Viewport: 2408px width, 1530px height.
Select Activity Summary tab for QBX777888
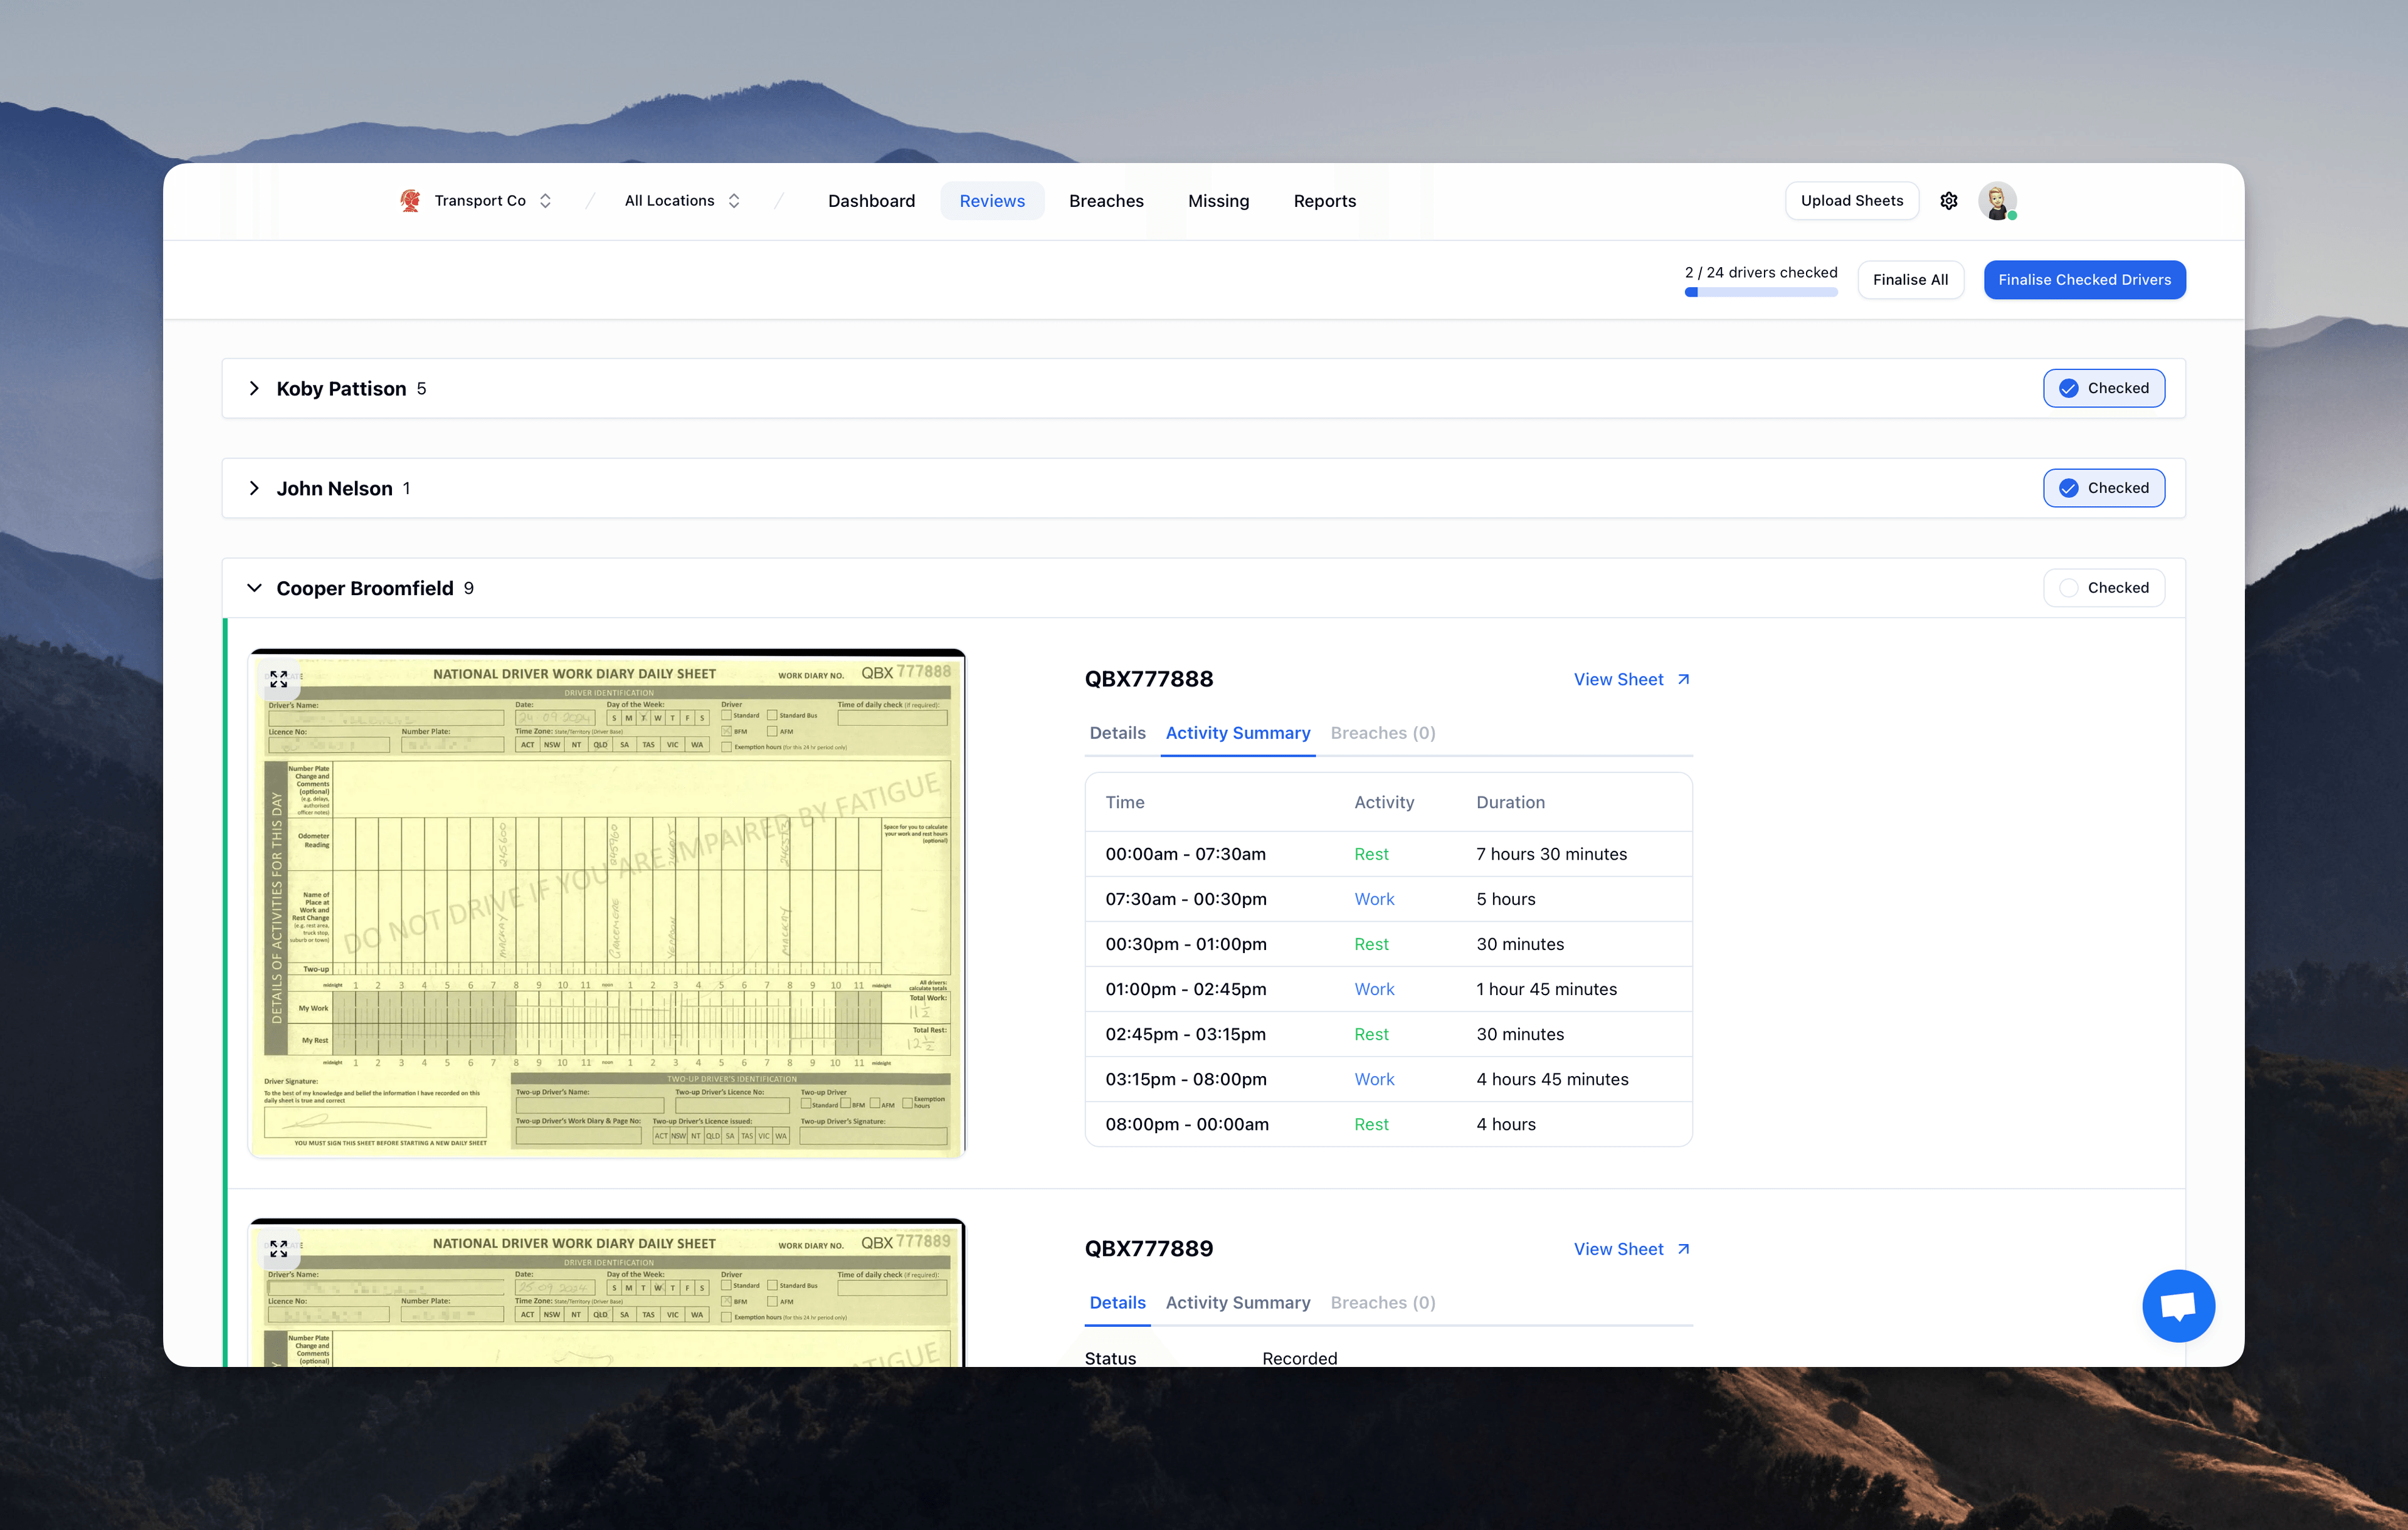point(1238,733)
